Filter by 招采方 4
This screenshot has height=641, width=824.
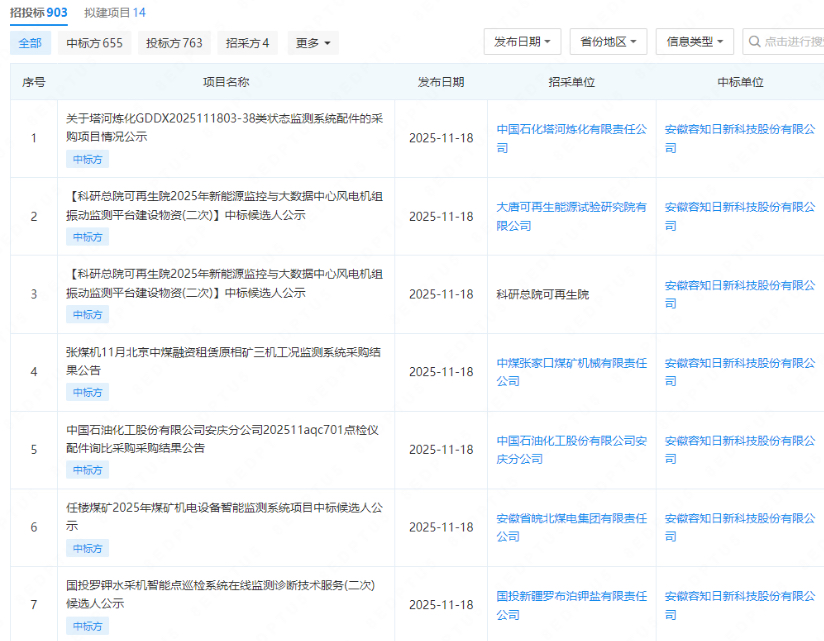click(248, 43)
